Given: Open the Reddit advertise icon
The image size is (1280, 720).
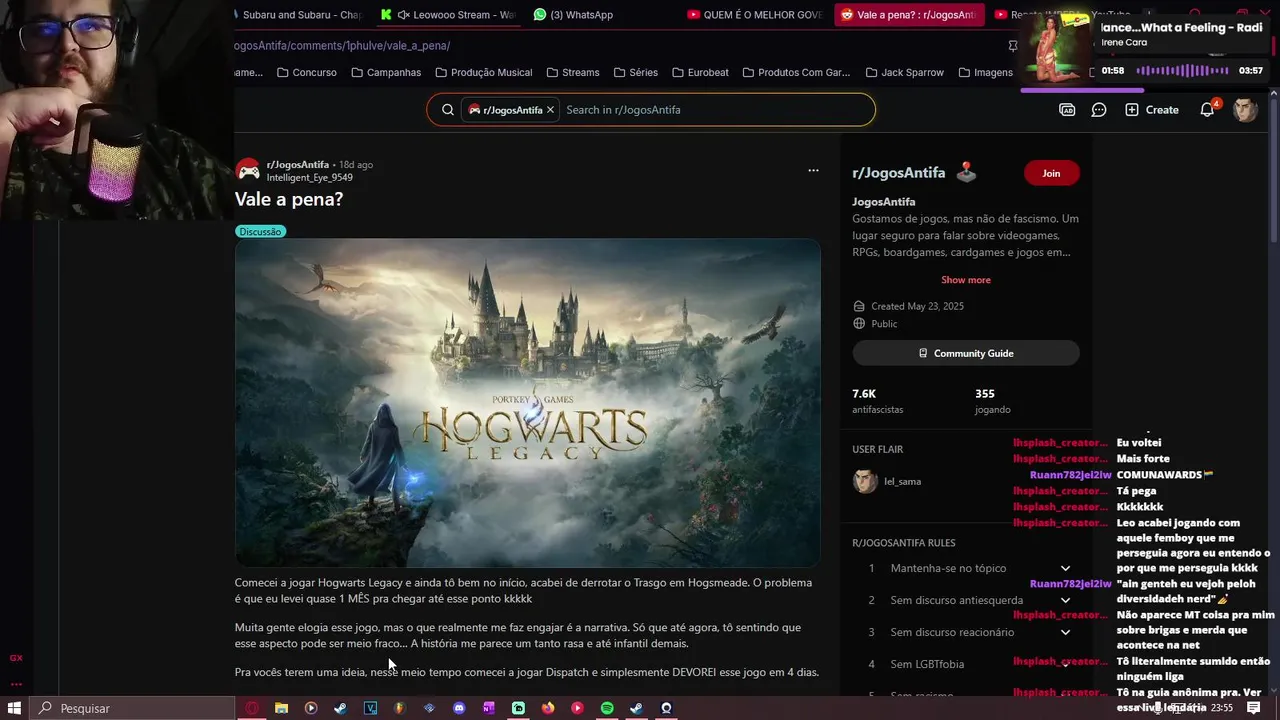Looking at the screenshot, I should click(1067, 110).
